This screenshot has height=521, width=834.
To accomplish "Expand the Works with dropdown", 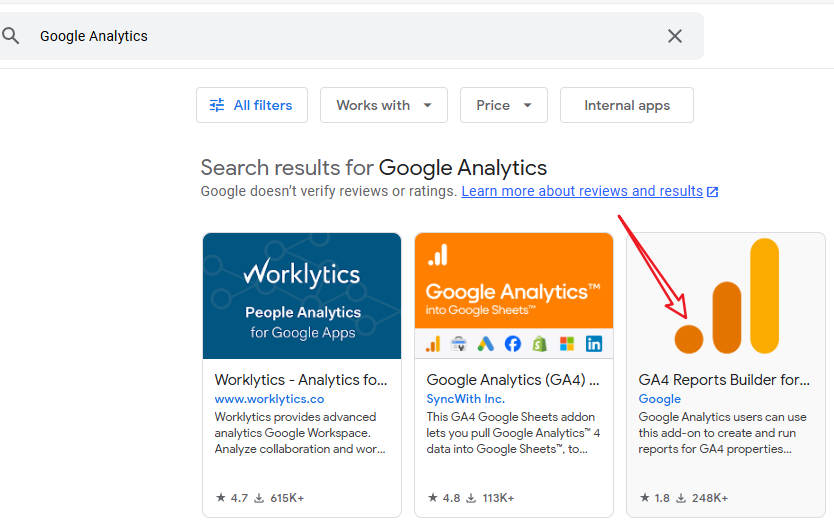I will (384, 105).
